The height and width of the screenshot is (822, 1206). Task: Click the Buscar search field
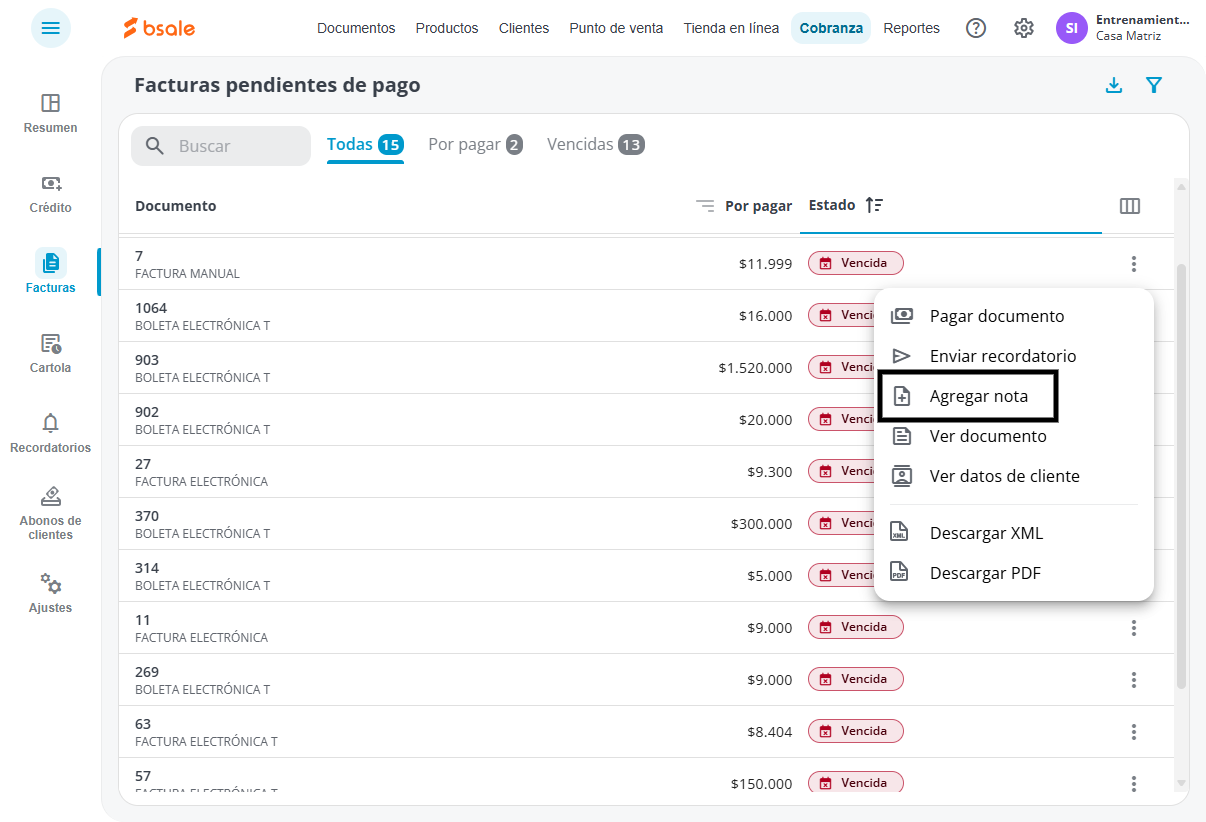[x=221, y=146]
